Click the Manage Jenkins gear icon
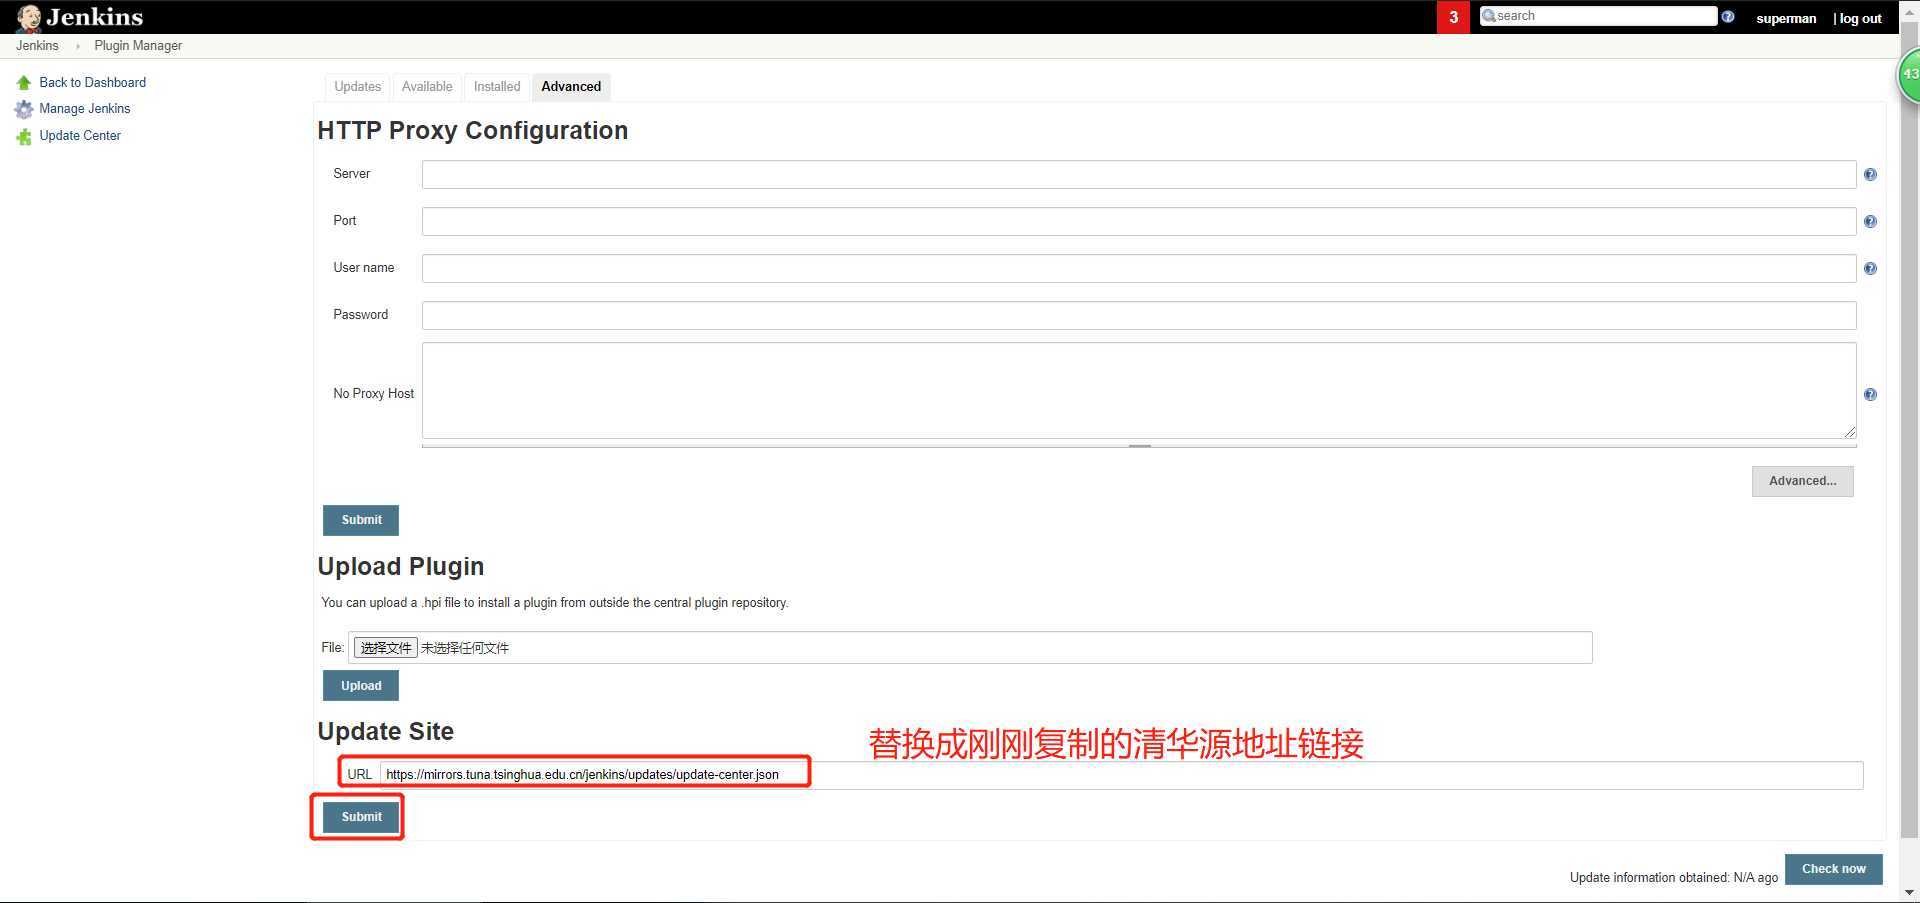Viewport: 1920px width, 903px height. tap(24, 109)
